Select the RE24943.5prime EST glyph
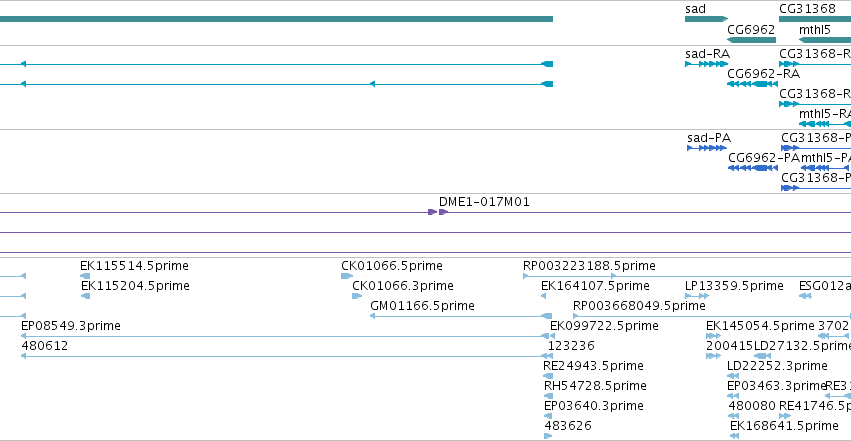 pos(548,376)
